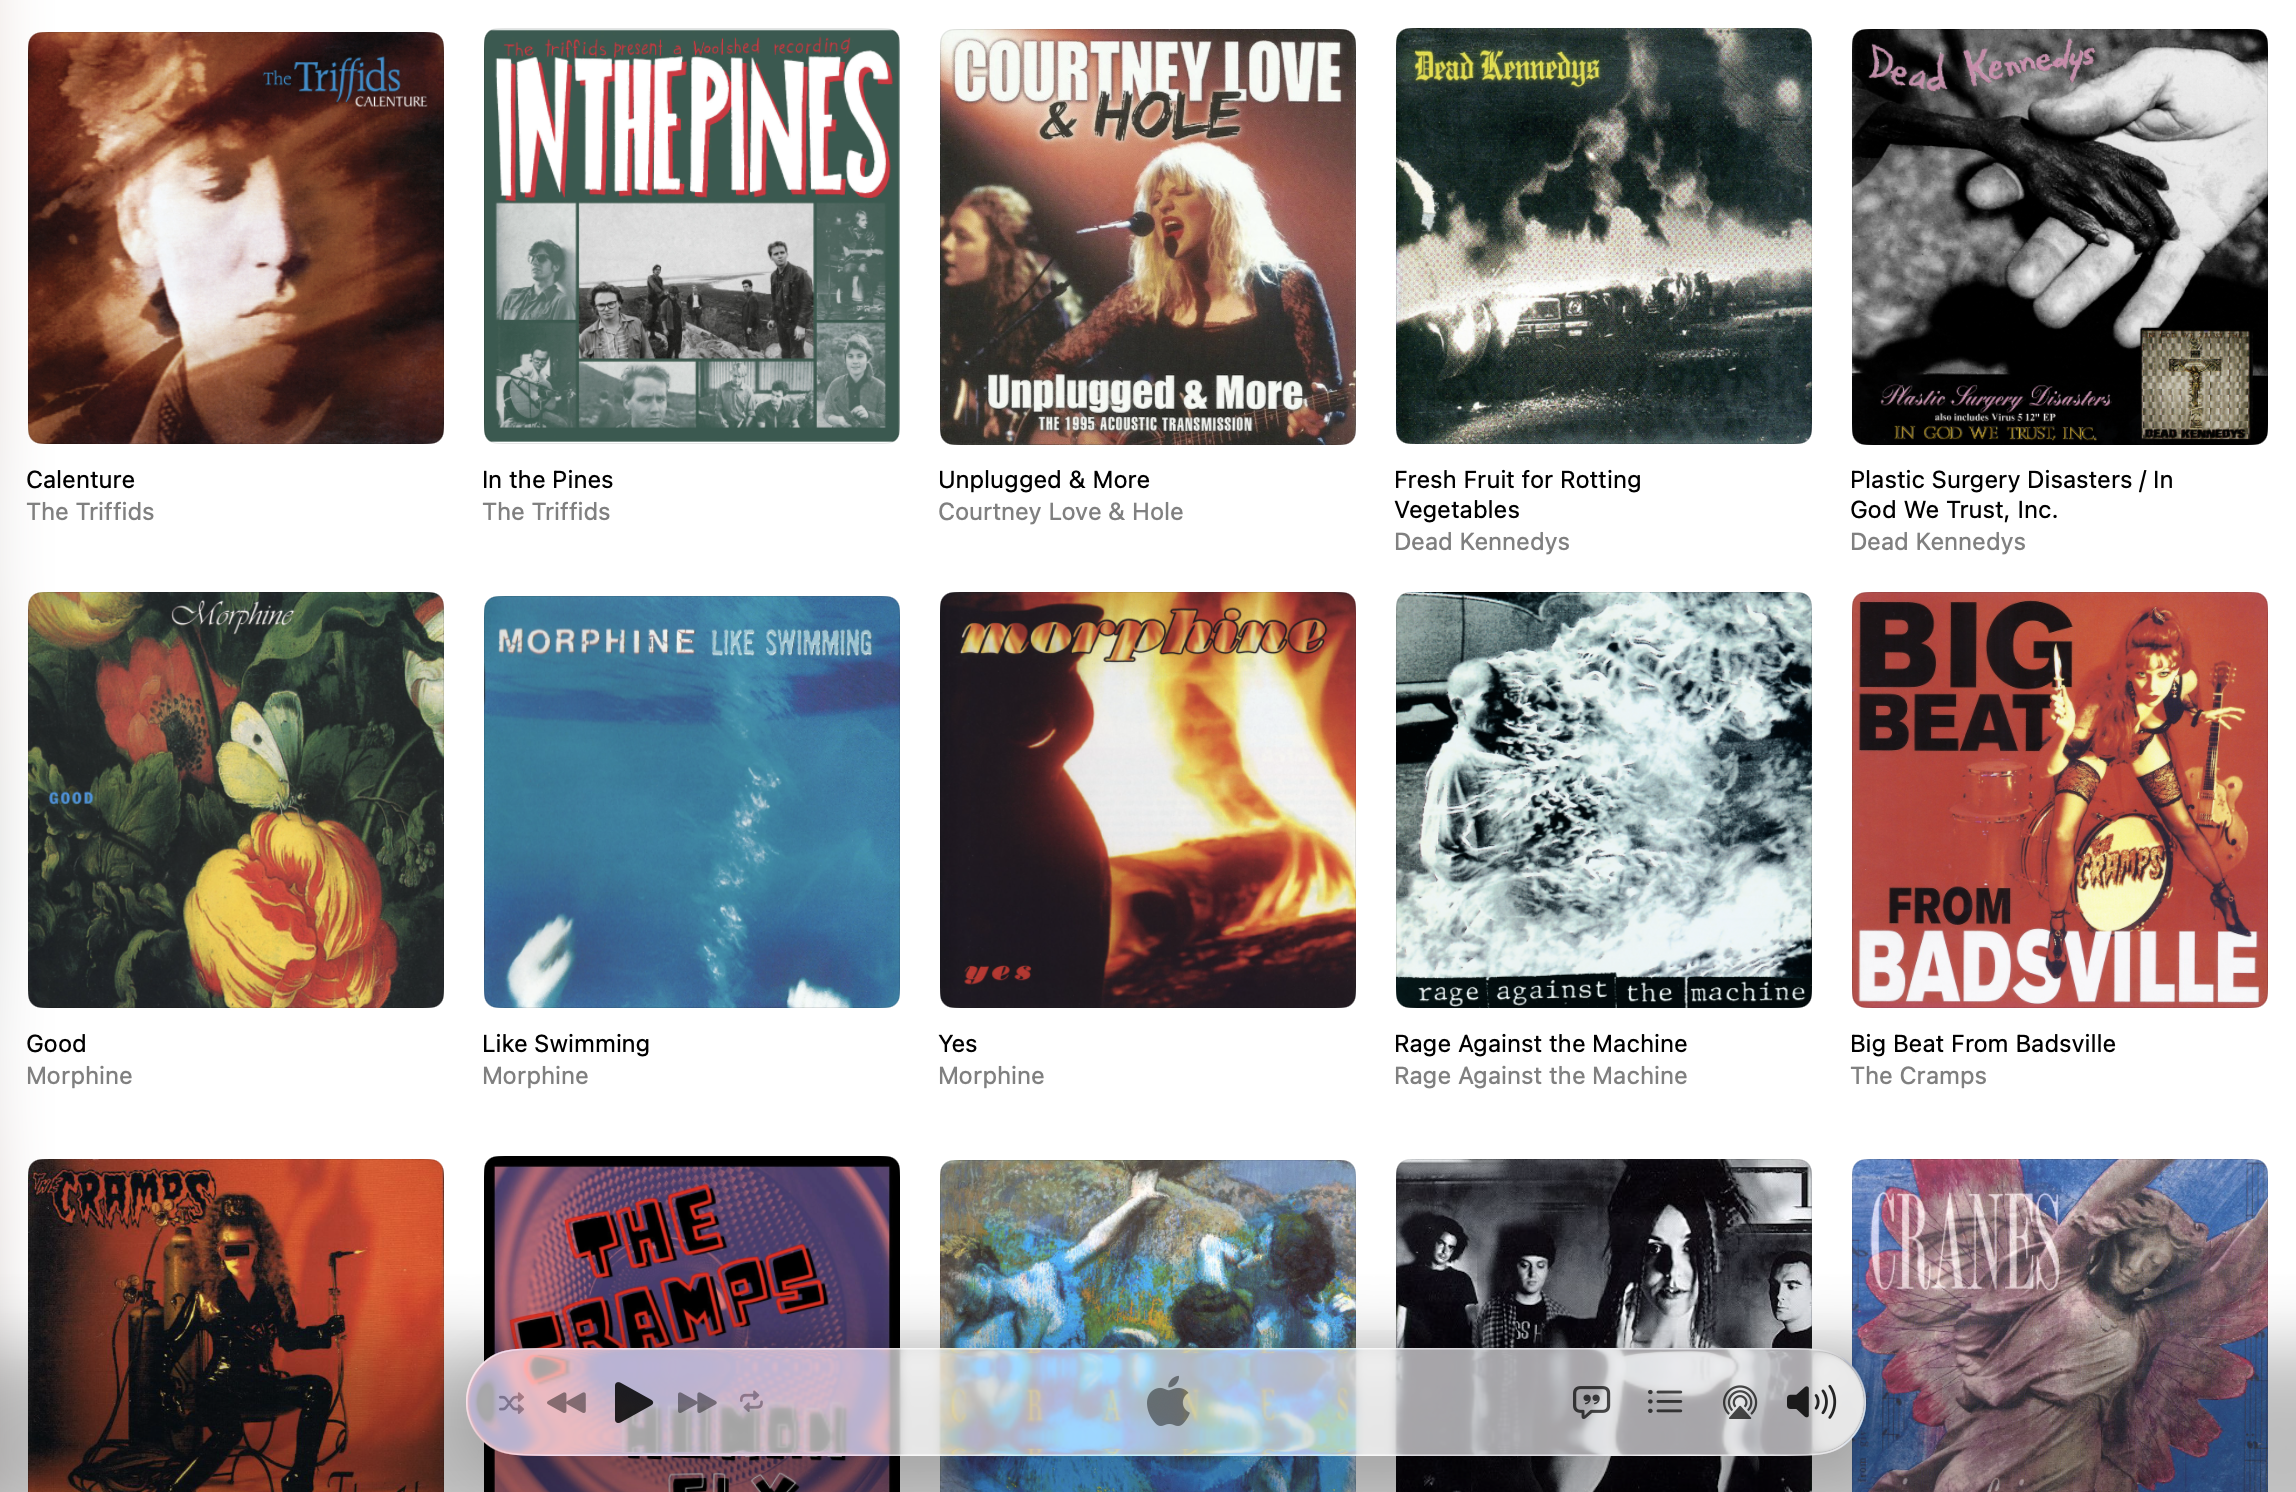Open the lyrics speech-bubble icon
This screenshot has width=2296, height=1492.
coord(1591,1402)
